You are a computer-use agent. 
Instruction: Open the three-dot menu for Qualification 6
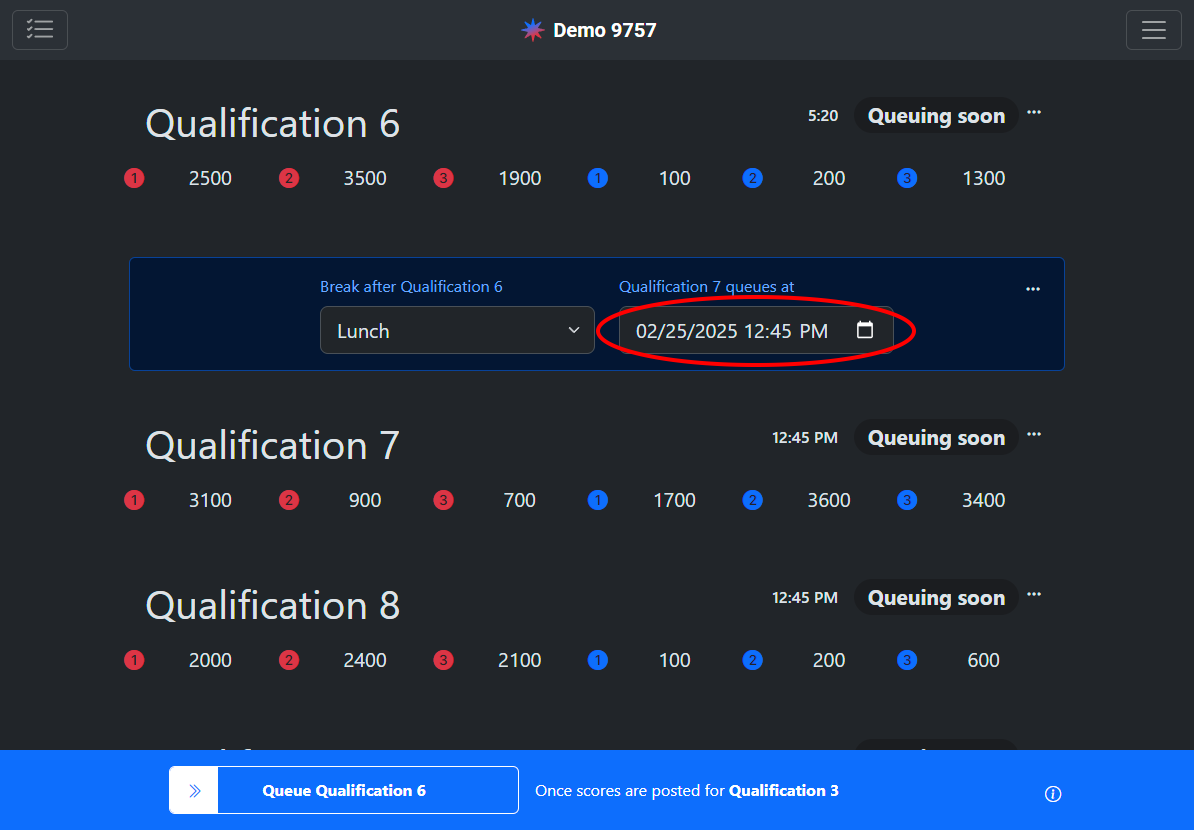(x=1034, y=113)
